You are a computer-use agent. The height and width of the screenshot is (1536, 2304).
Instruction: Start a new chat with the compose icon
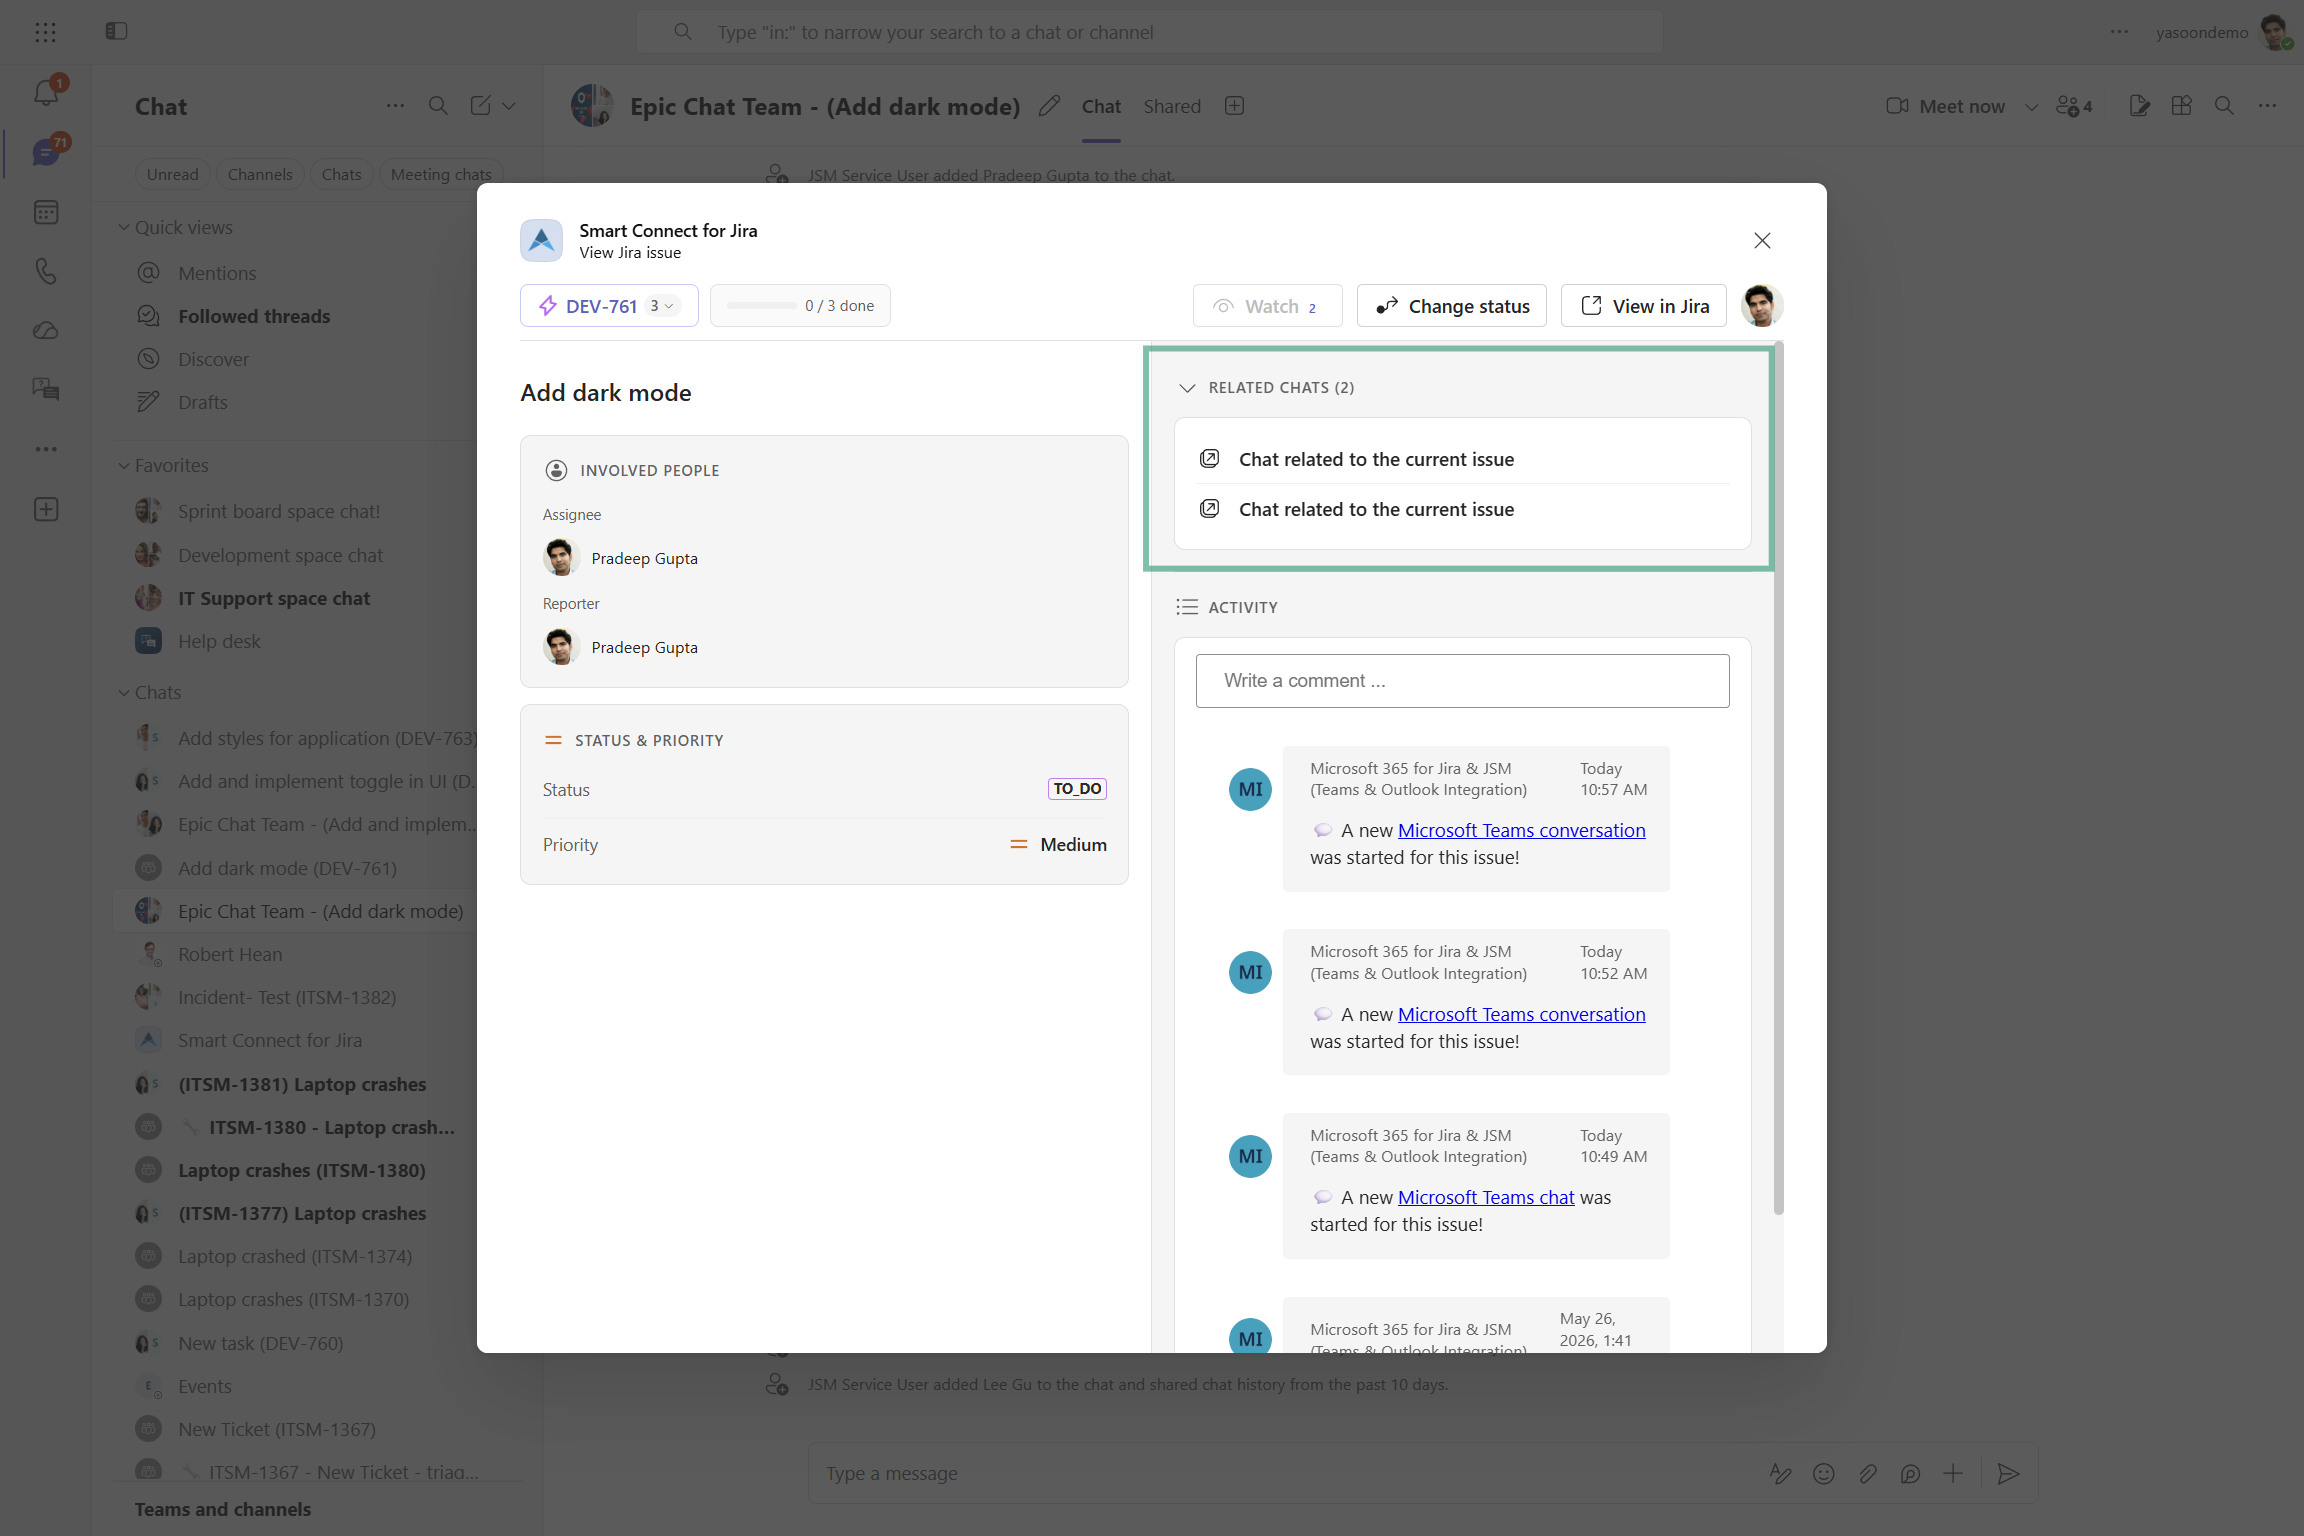click(x=481, y=106)
